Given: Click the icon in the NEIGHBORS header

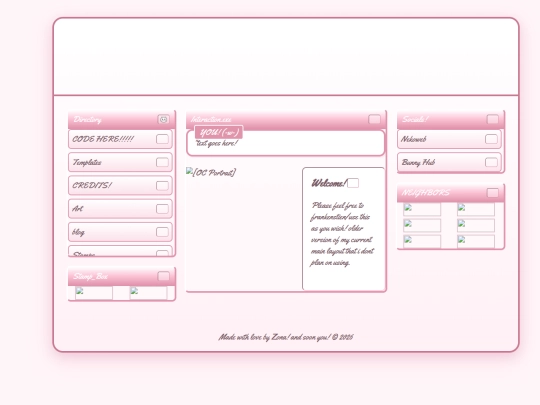Looking at the screenshot, I should click(x=492, y=193).
